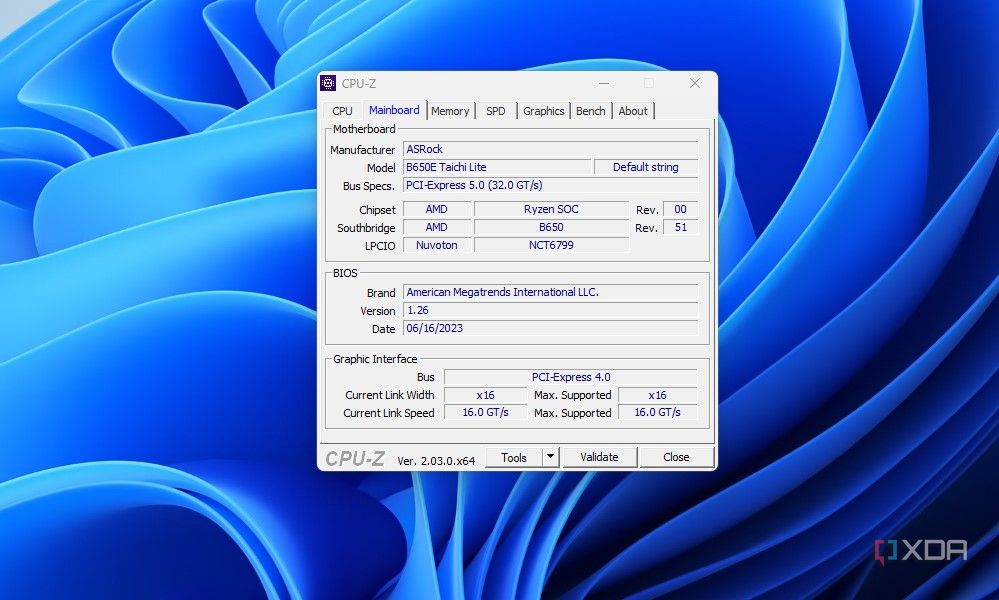999x600 pixels.
Task: Open the Memory tab
Action: pos(450,111)
